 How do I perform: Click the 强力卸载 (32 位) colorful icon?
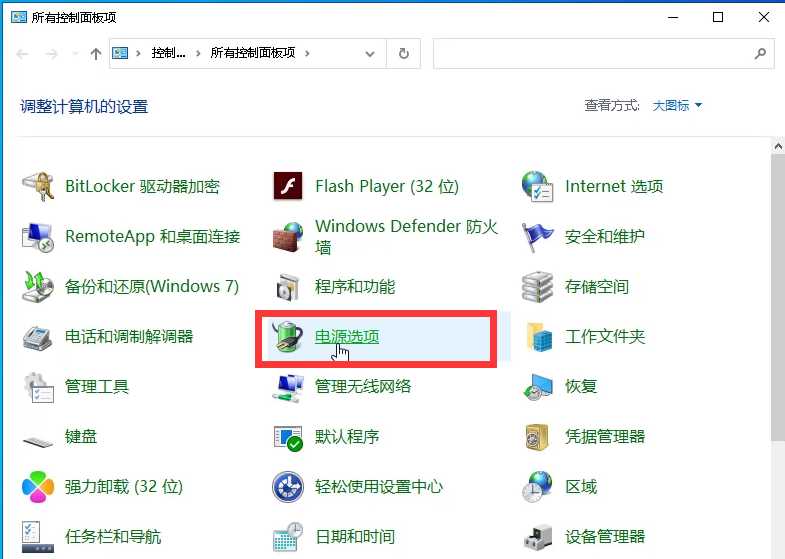tap(38, 487)
